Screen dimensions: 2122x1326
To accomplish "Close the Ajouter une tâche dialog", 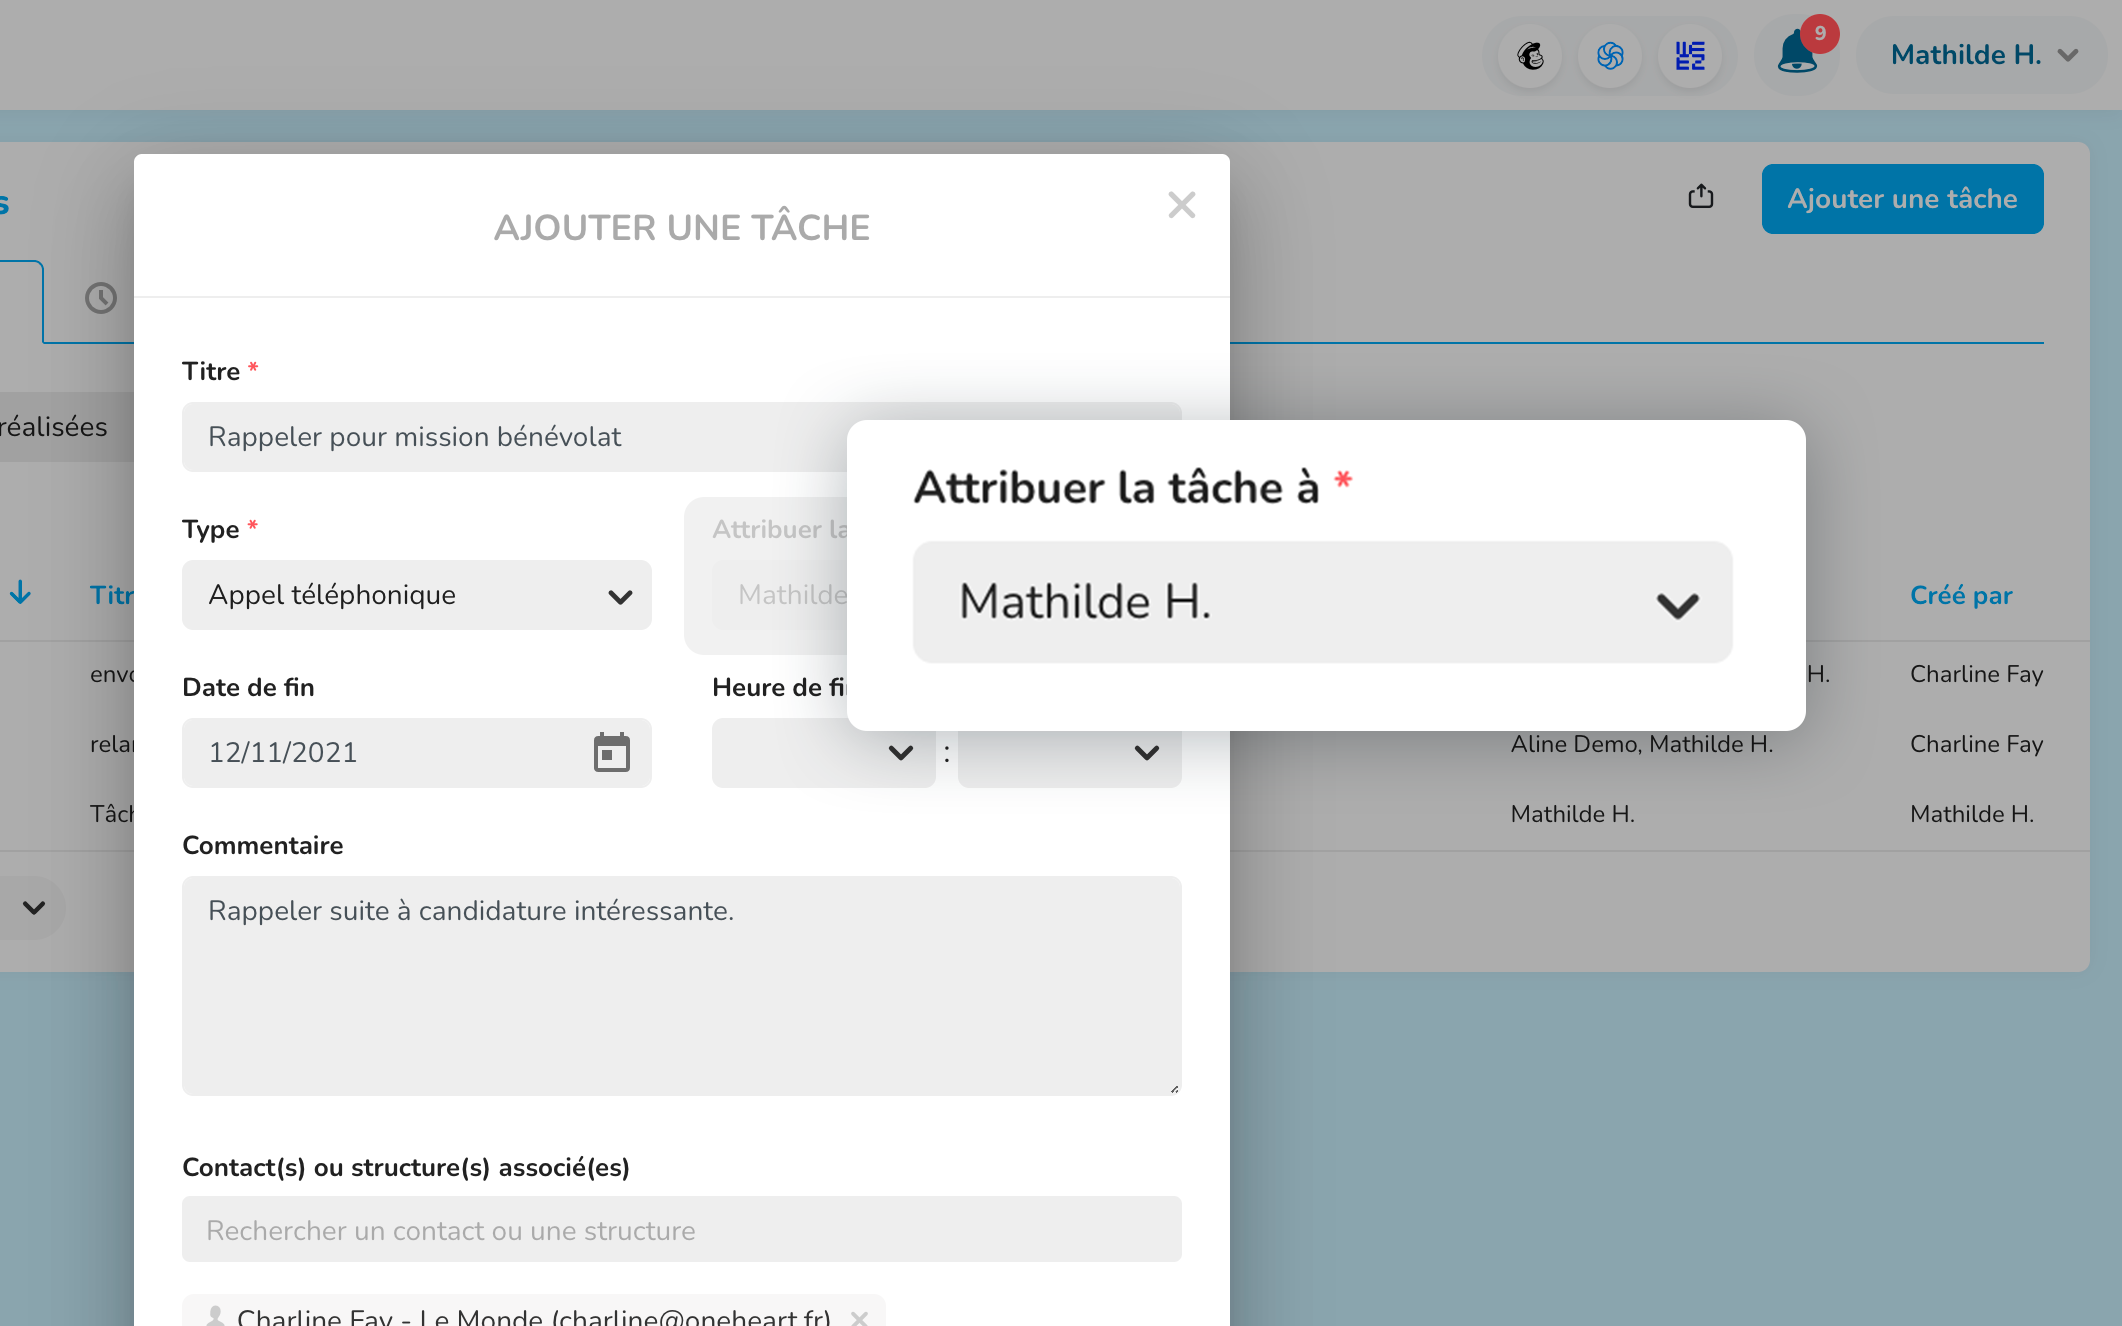I will coord(1181,205).
